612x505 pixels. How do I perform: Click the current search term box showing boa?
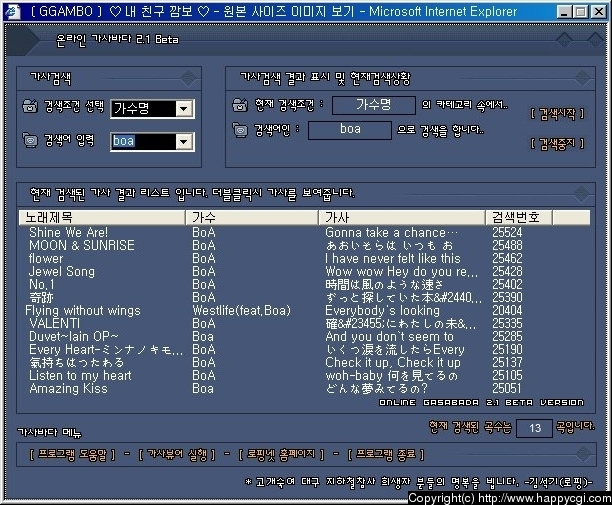(350, 130)
